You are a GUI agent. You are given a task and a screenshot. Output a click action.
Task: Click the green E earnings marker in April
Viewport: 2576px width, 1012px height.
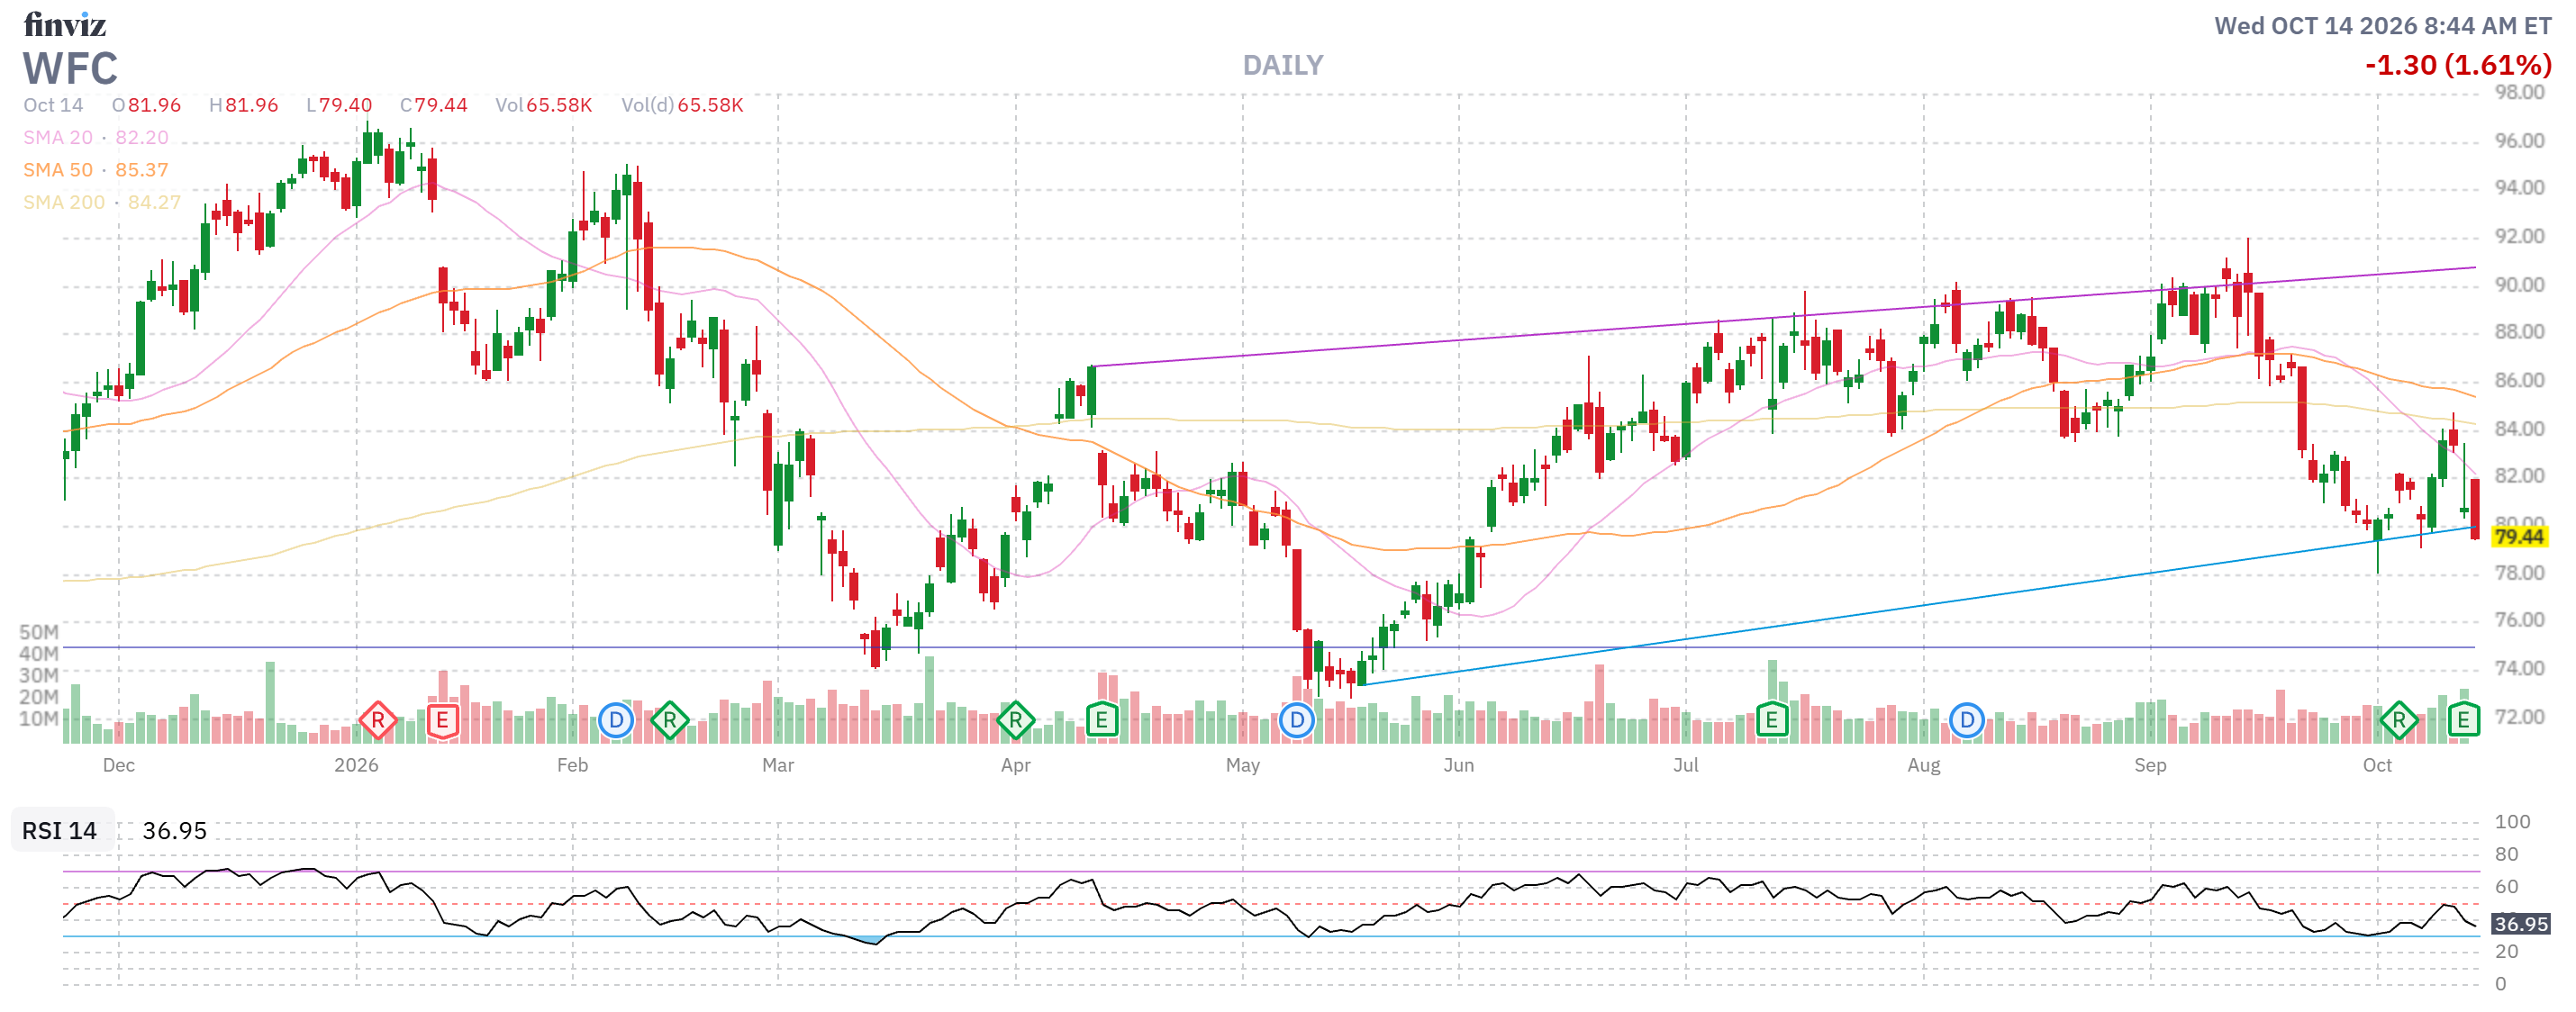click(1101, 720)
